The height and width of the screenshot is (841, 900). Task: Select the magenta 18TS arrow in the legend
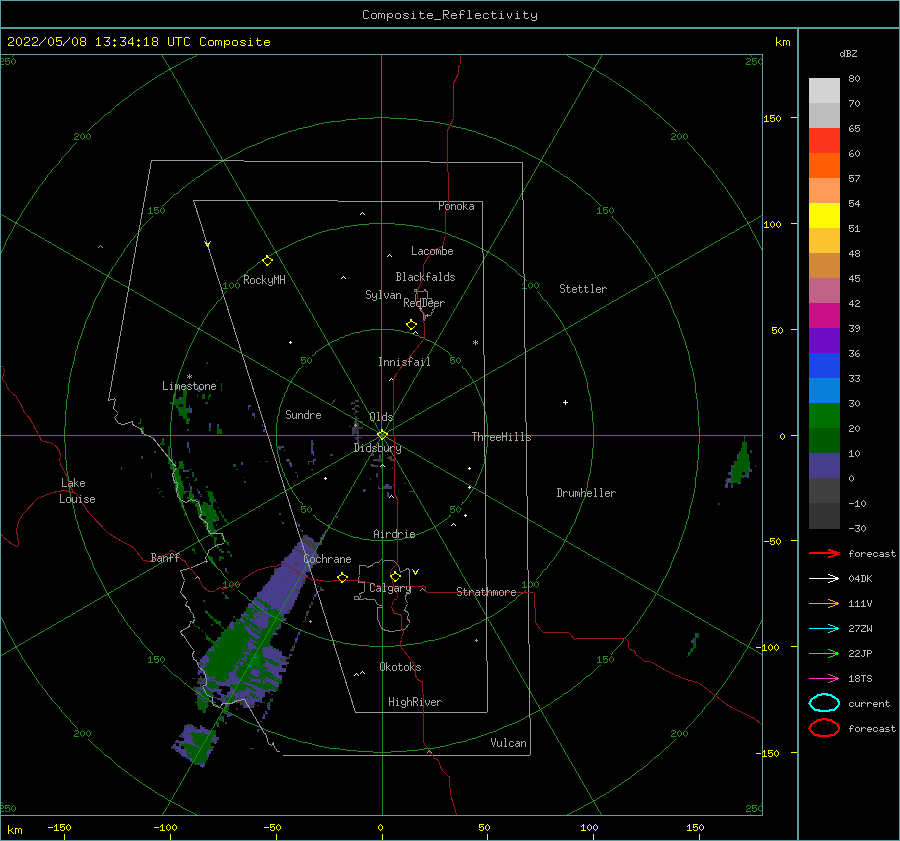(x=824, y=679)
